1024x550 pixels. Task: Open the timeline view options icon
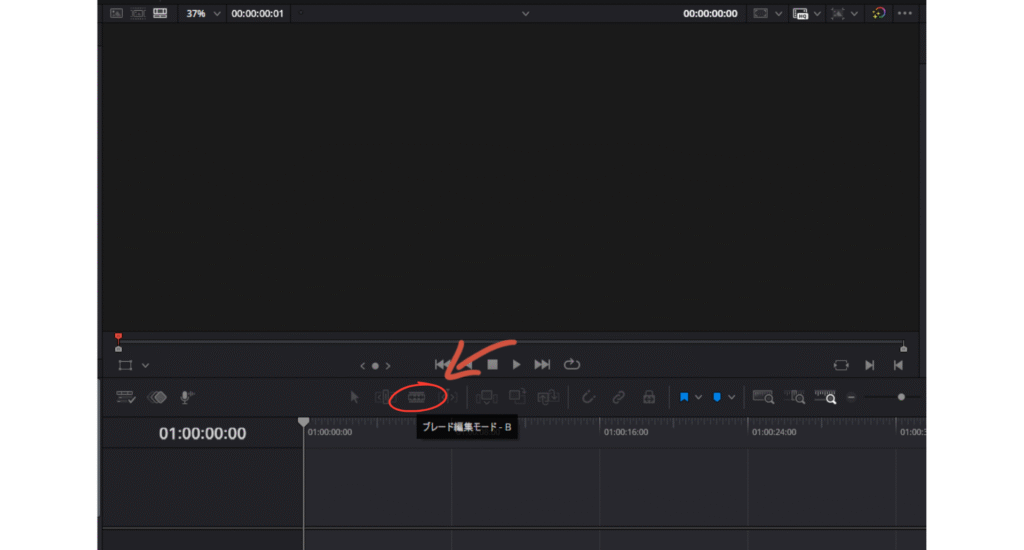[125, 397]
